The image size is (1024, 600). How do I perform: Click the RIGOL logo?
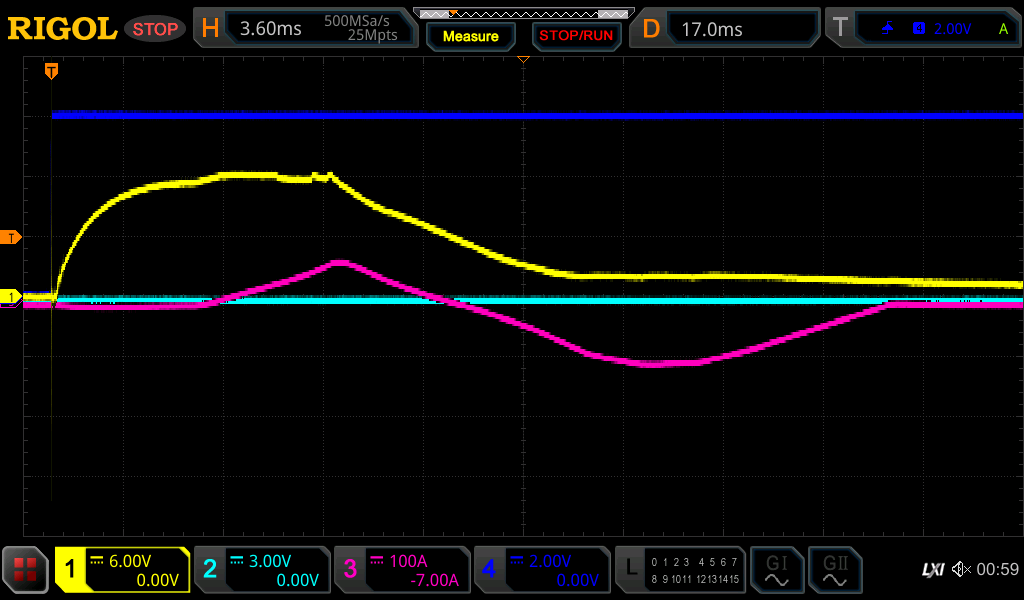62,28
